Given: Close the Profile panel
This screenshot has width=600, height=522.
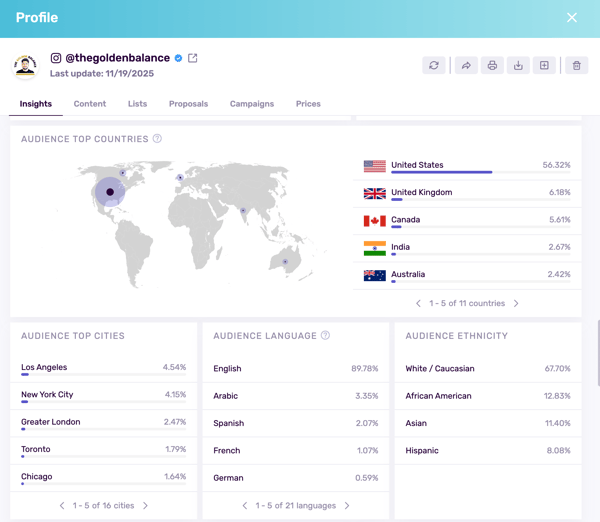Looking at the screenshot, I should (572, 18).
